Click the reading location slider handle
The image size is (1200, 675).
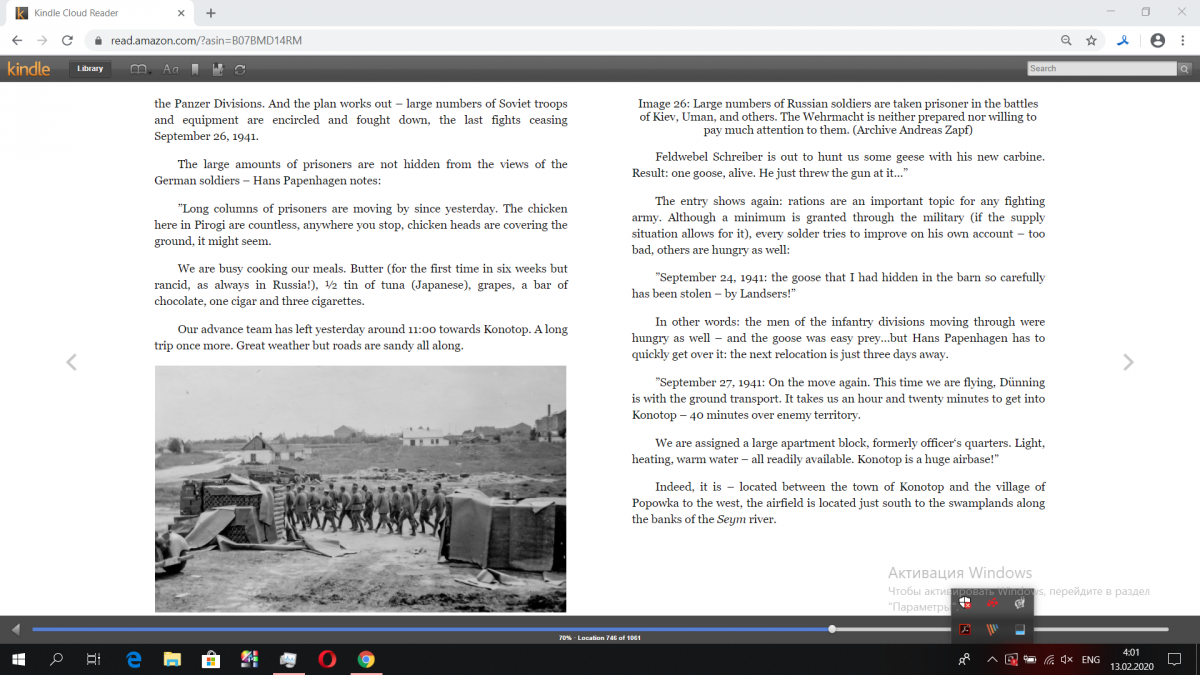832,629
